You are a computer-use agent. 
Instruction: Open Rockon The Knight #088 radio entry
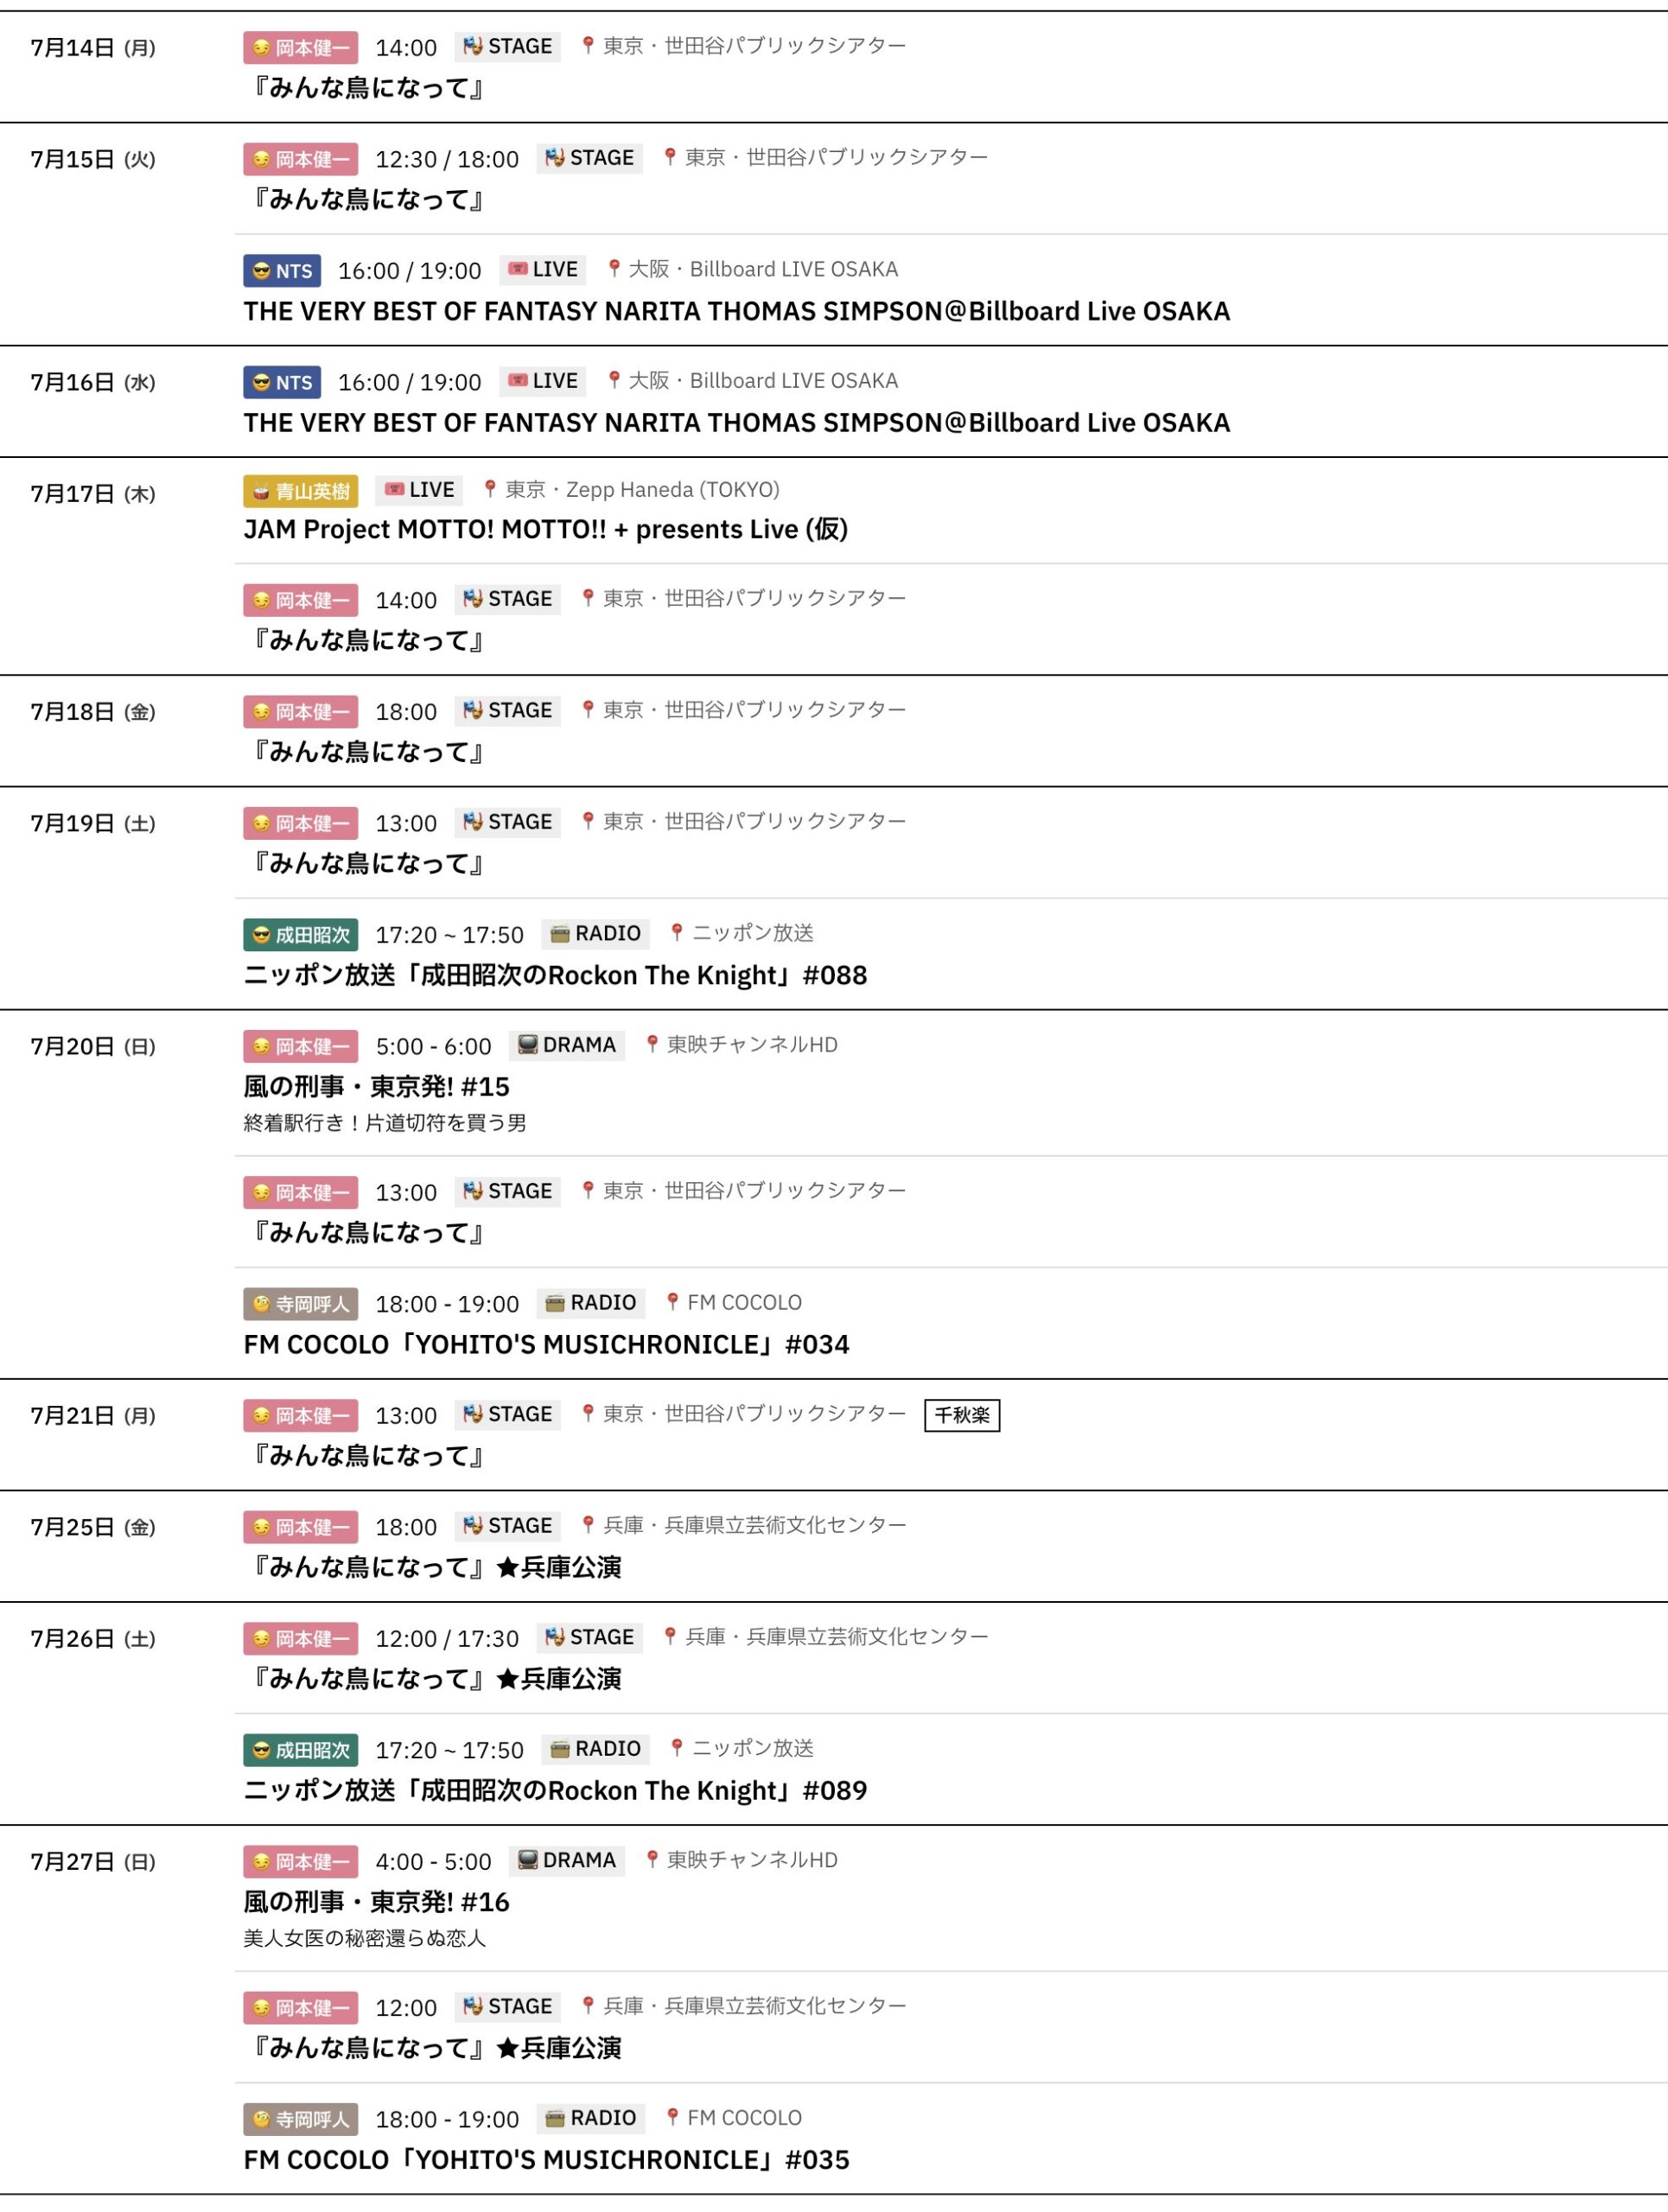tap(555, 975)
